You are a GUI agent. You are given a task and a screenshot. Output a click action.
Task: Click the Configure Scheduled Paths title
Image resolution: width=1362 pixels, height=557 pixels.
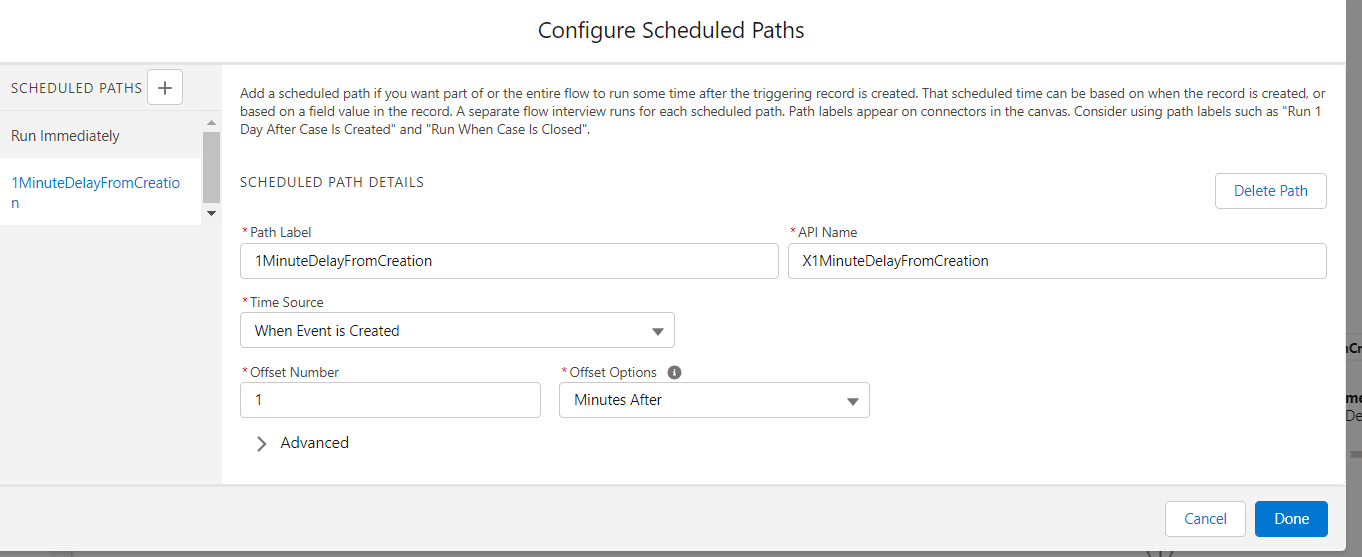[x=671, y=30]
